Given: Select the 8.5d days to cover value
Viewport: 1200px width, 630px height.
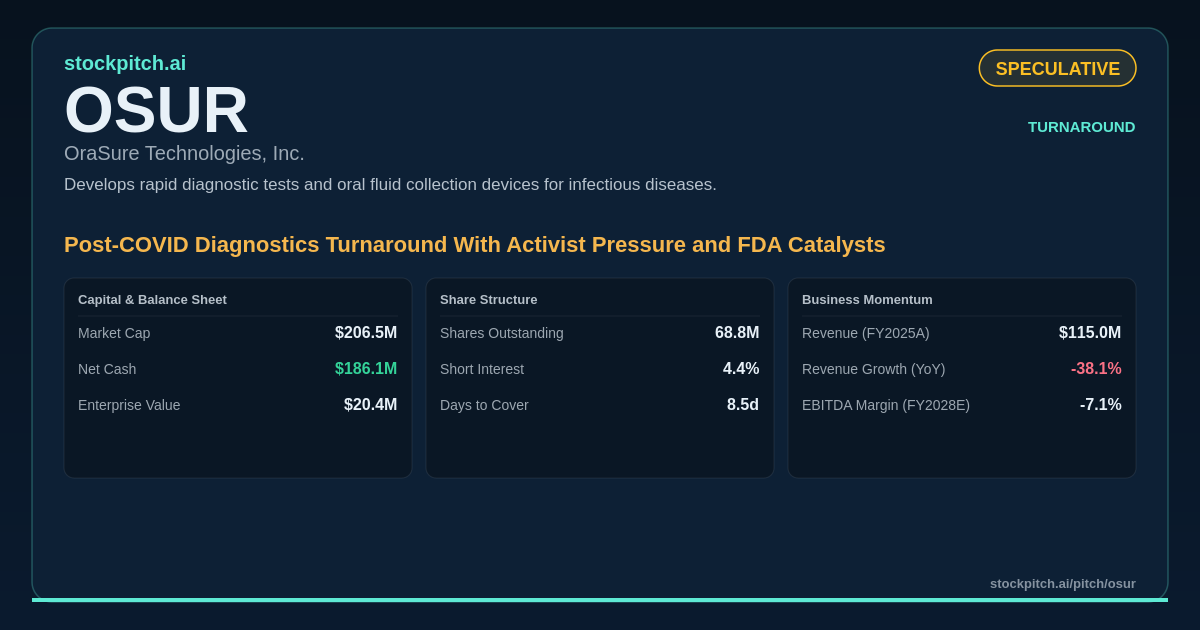Looking at the screenshot, I should point(743,405).
